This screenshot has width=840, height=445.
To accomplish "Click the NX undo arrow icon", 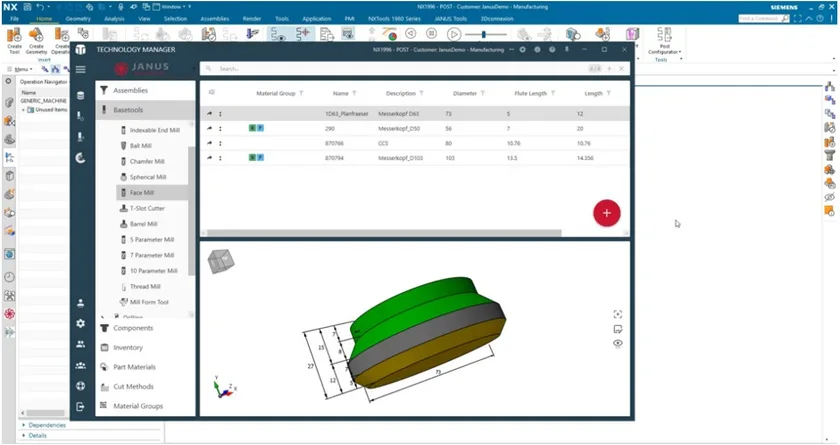I will click(40, 7).
